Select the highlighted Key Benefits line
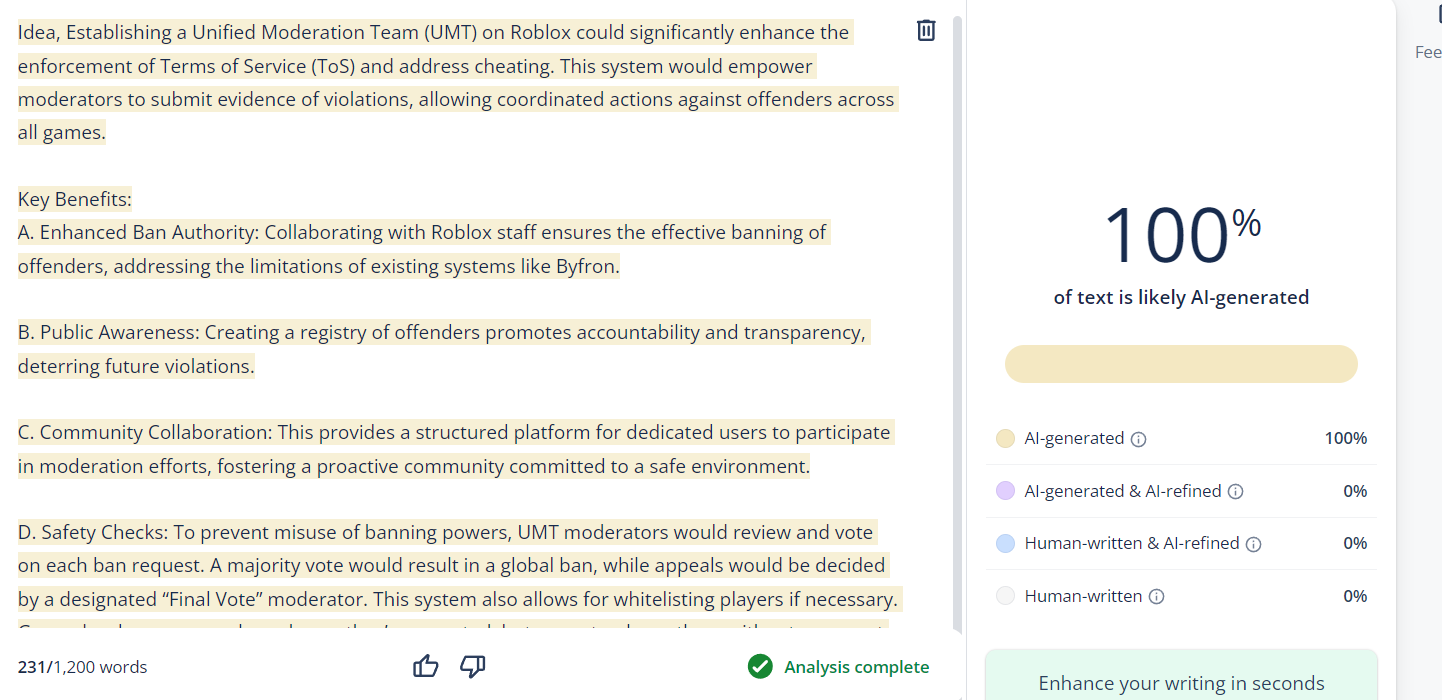Image resolution: width=1442 pixels, height=700 pixels. [x=74, y=198]
